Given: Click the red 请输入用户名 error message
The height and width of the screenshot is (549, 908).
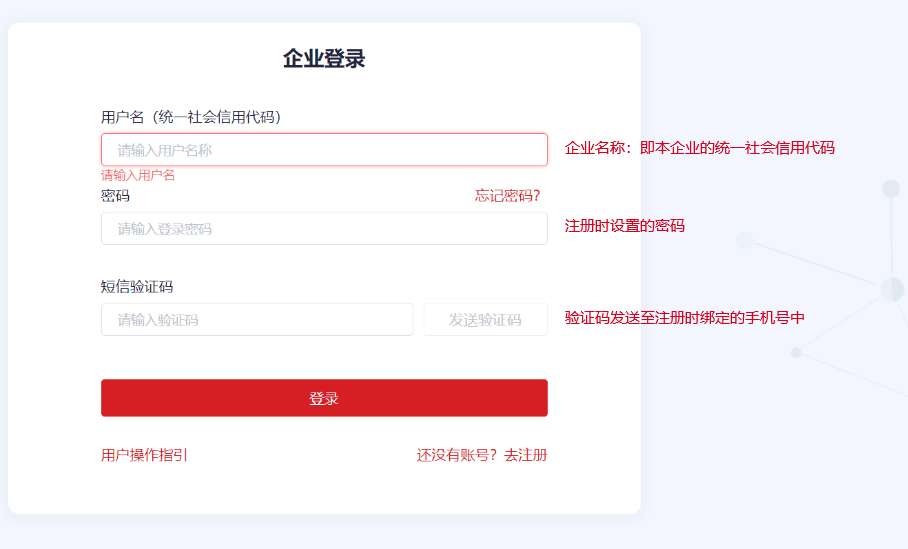Looking at the screenshot, I should (x=138, y=175).
